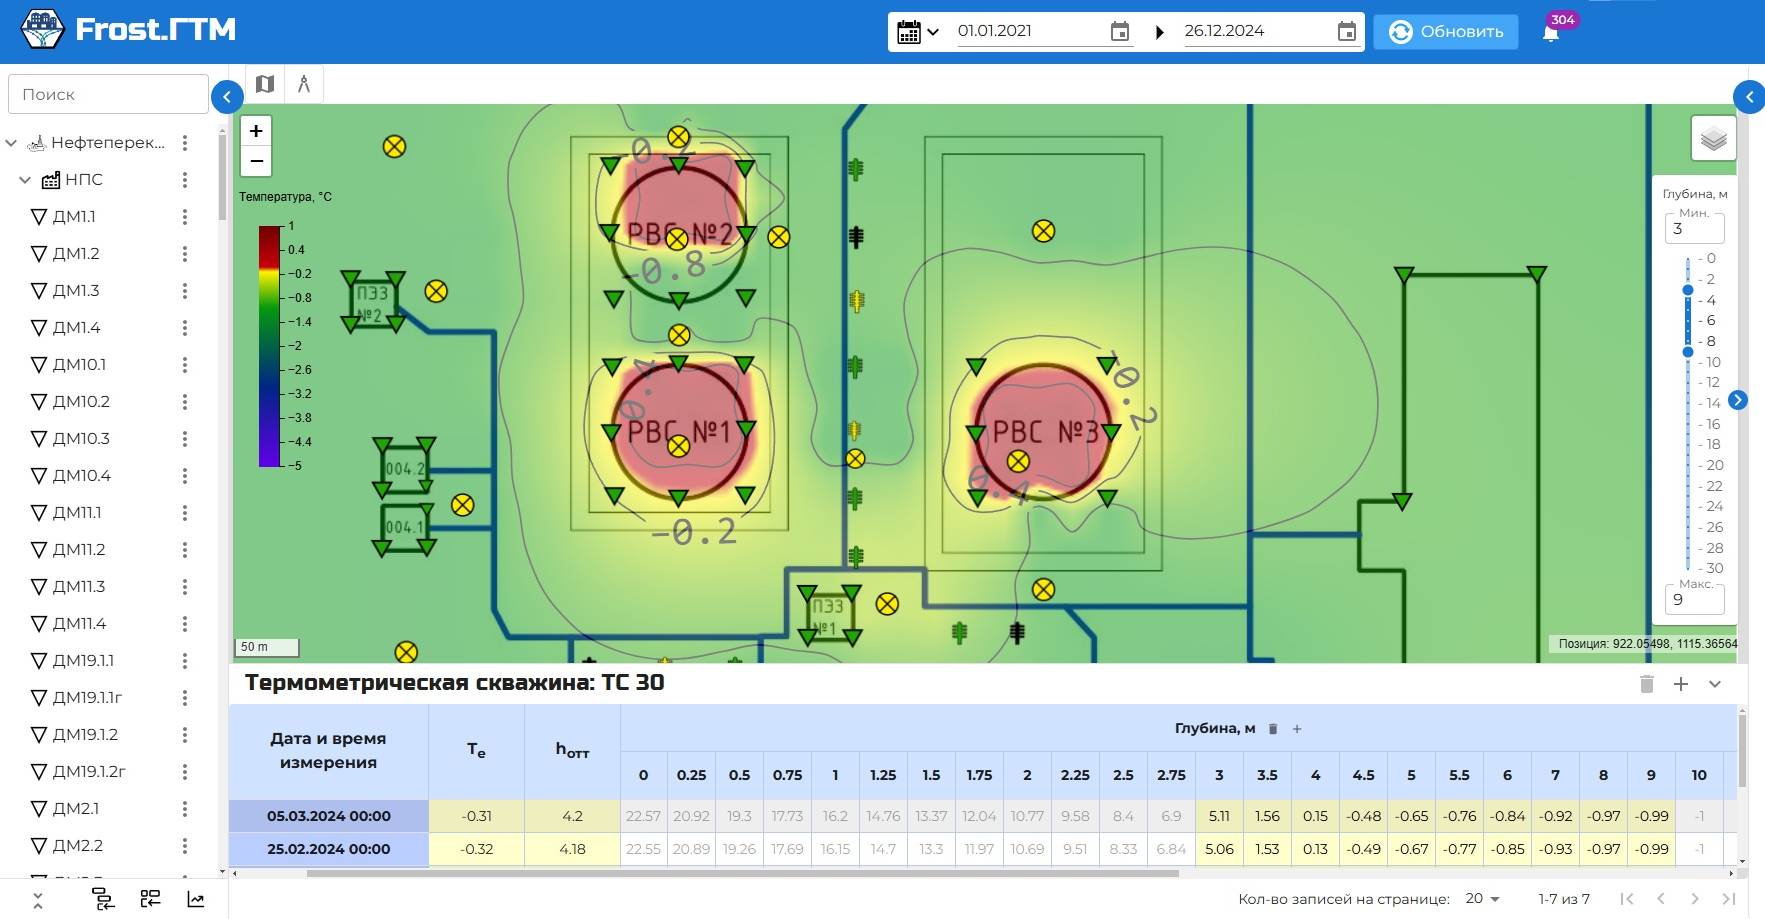Select the compass measurement tool icon
Screen dimensions: 1765x919
[x=304, y=84]
